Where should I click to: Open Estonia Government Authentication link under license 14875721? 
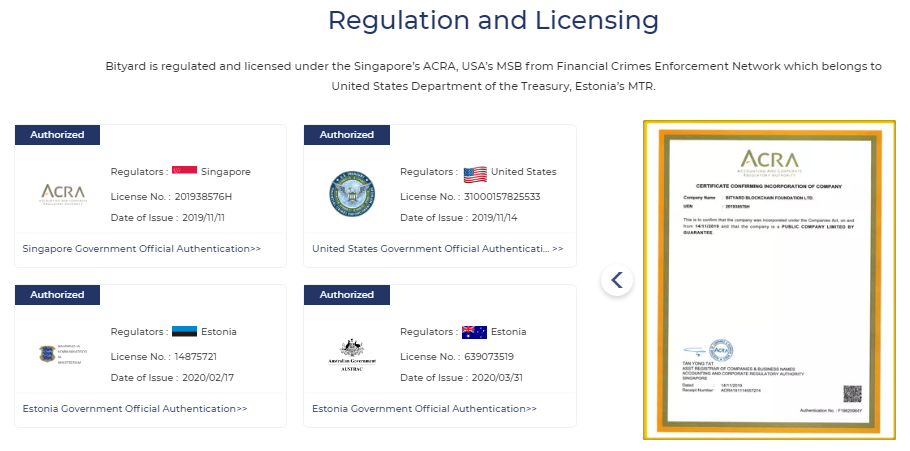click(x=135, y=409)
